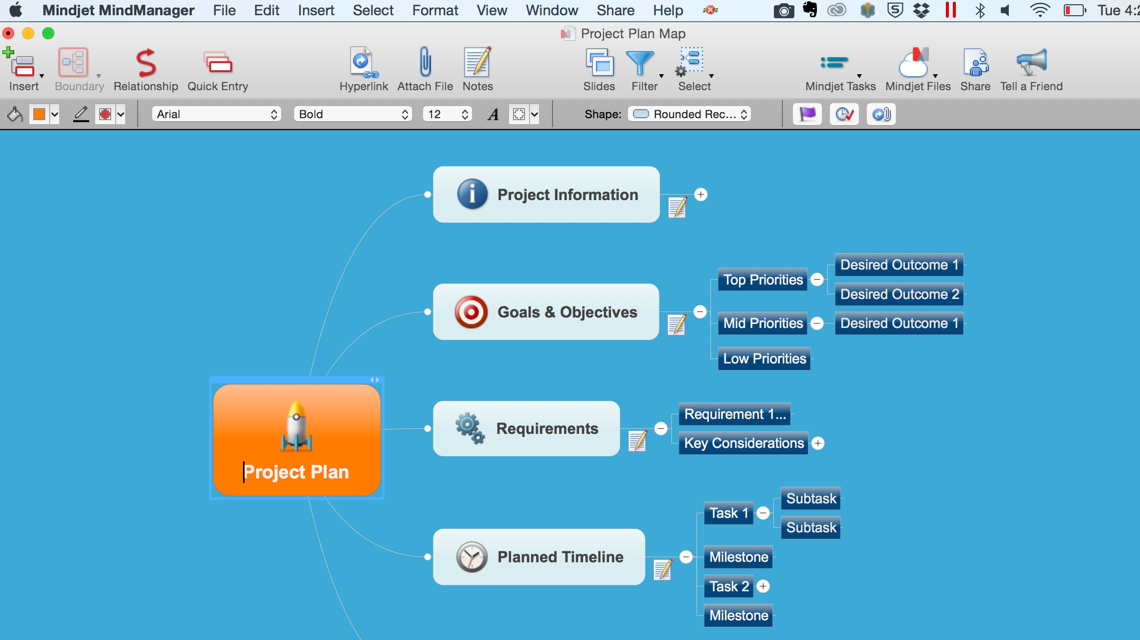Select the Top Priorities subtopic
This screenshot has height=640, width=1140.
pyautogui.click(x=763, y=280)
